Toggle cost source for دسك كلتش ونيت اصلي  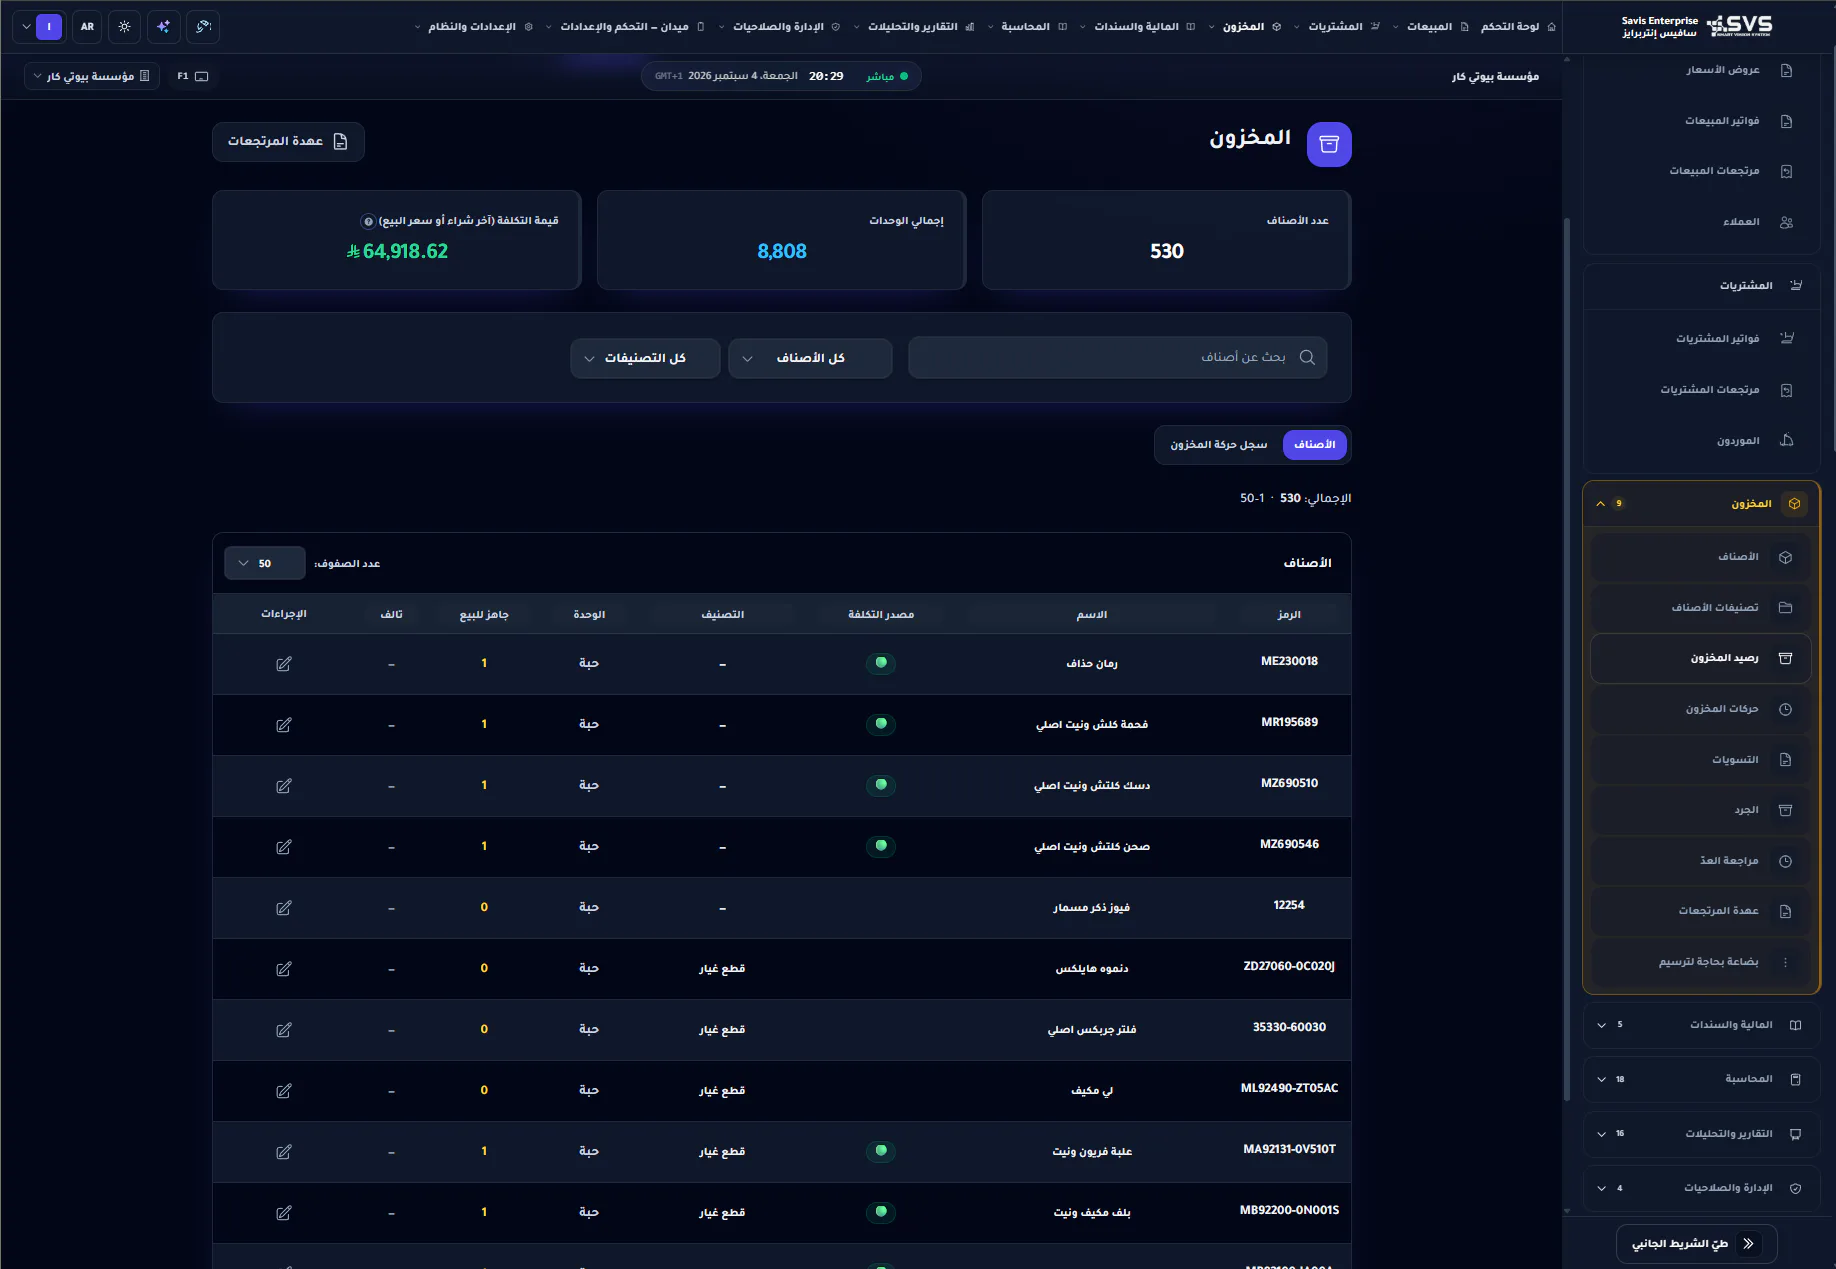881,785
